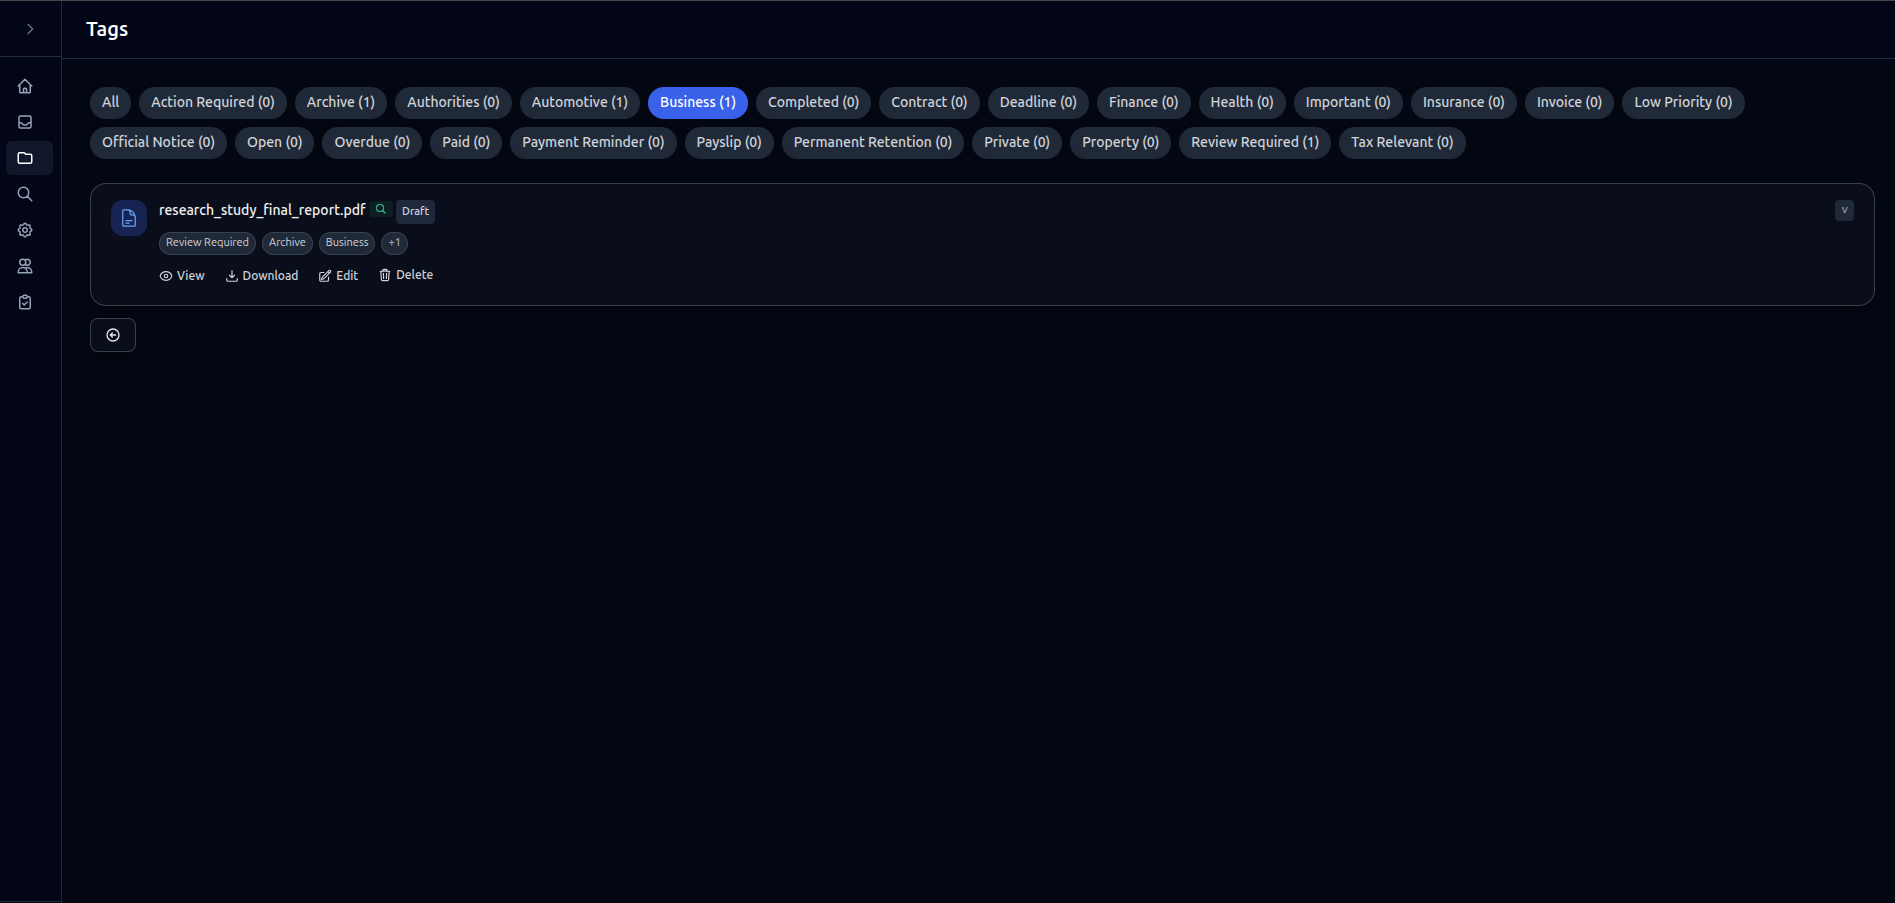
Task: Filter by Low Priority (0) tag
Action: coord(1683,102)
